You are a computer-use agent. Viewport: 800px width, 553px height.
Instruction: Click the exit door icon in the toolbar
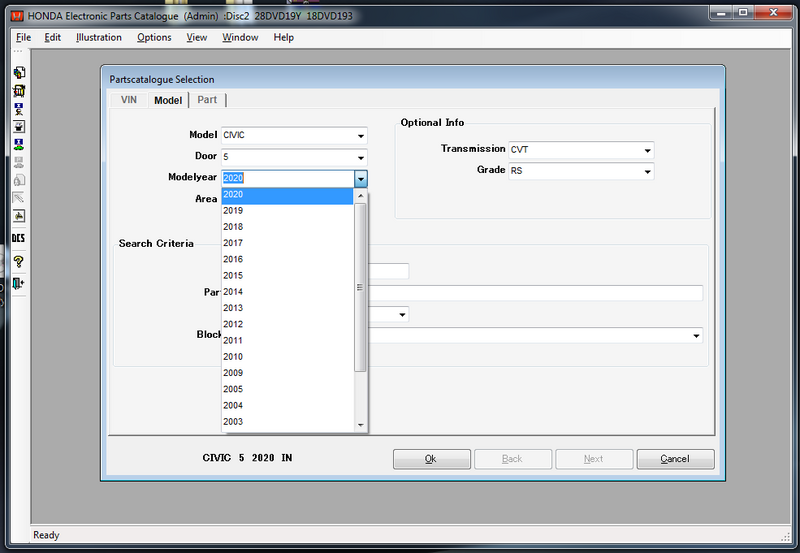(x=18, y=283)
